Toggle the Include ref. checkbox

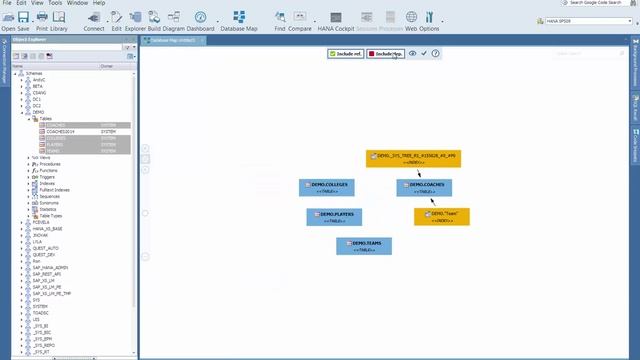pos(345,53)
